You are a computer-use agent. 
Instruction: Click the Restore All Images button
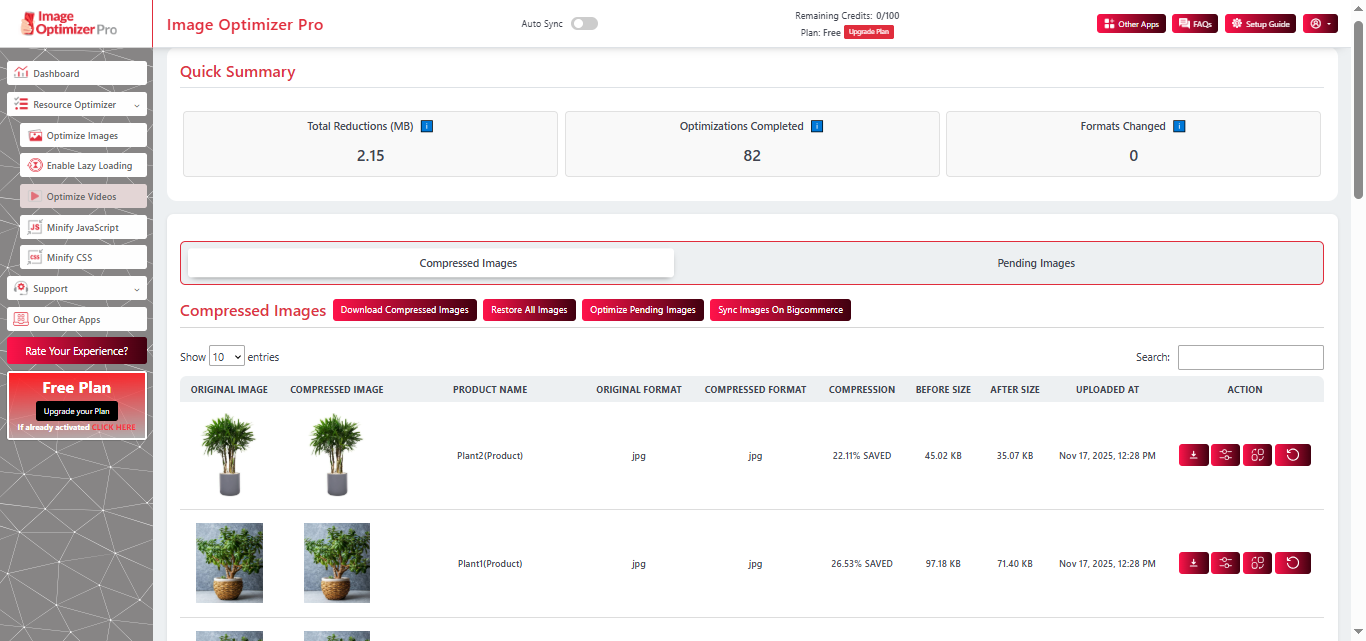[x=529, y=310]
